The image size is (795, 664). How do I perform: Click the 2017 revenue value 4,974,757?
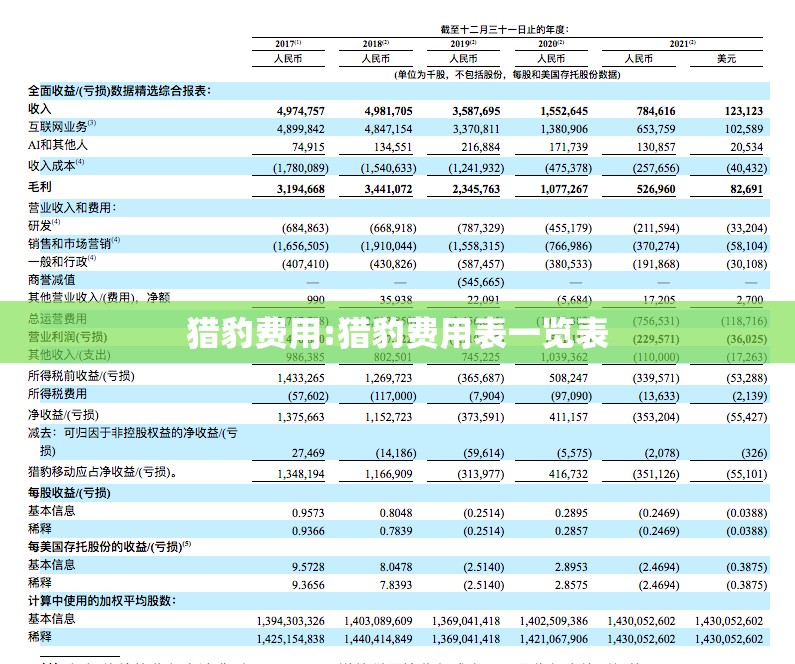[301, 111]
